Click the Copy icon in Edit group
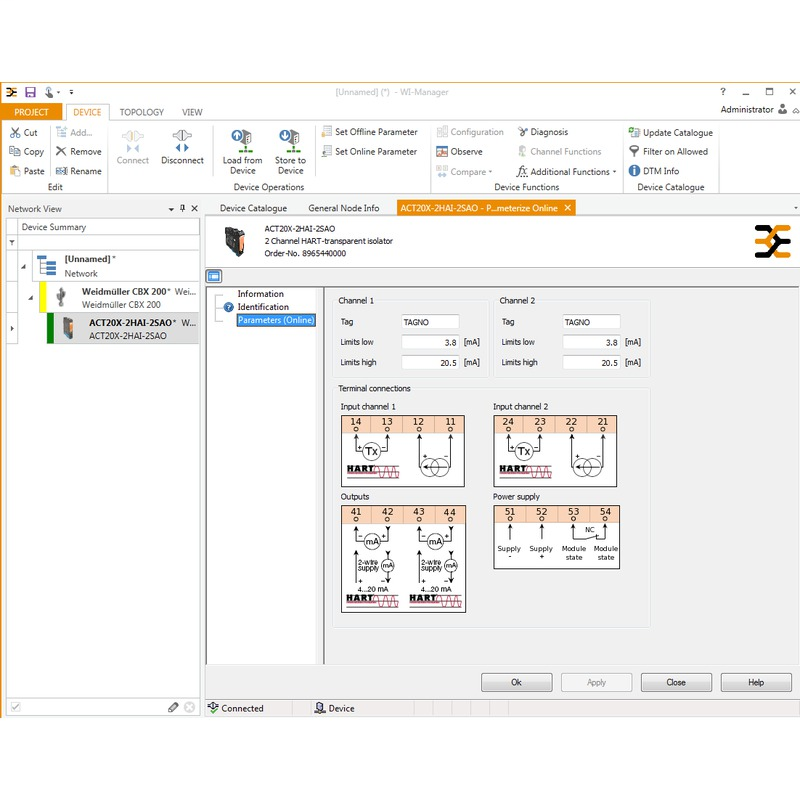Image resolution: width=800 pixels, height=800 pixels. (x=15, y=152)
